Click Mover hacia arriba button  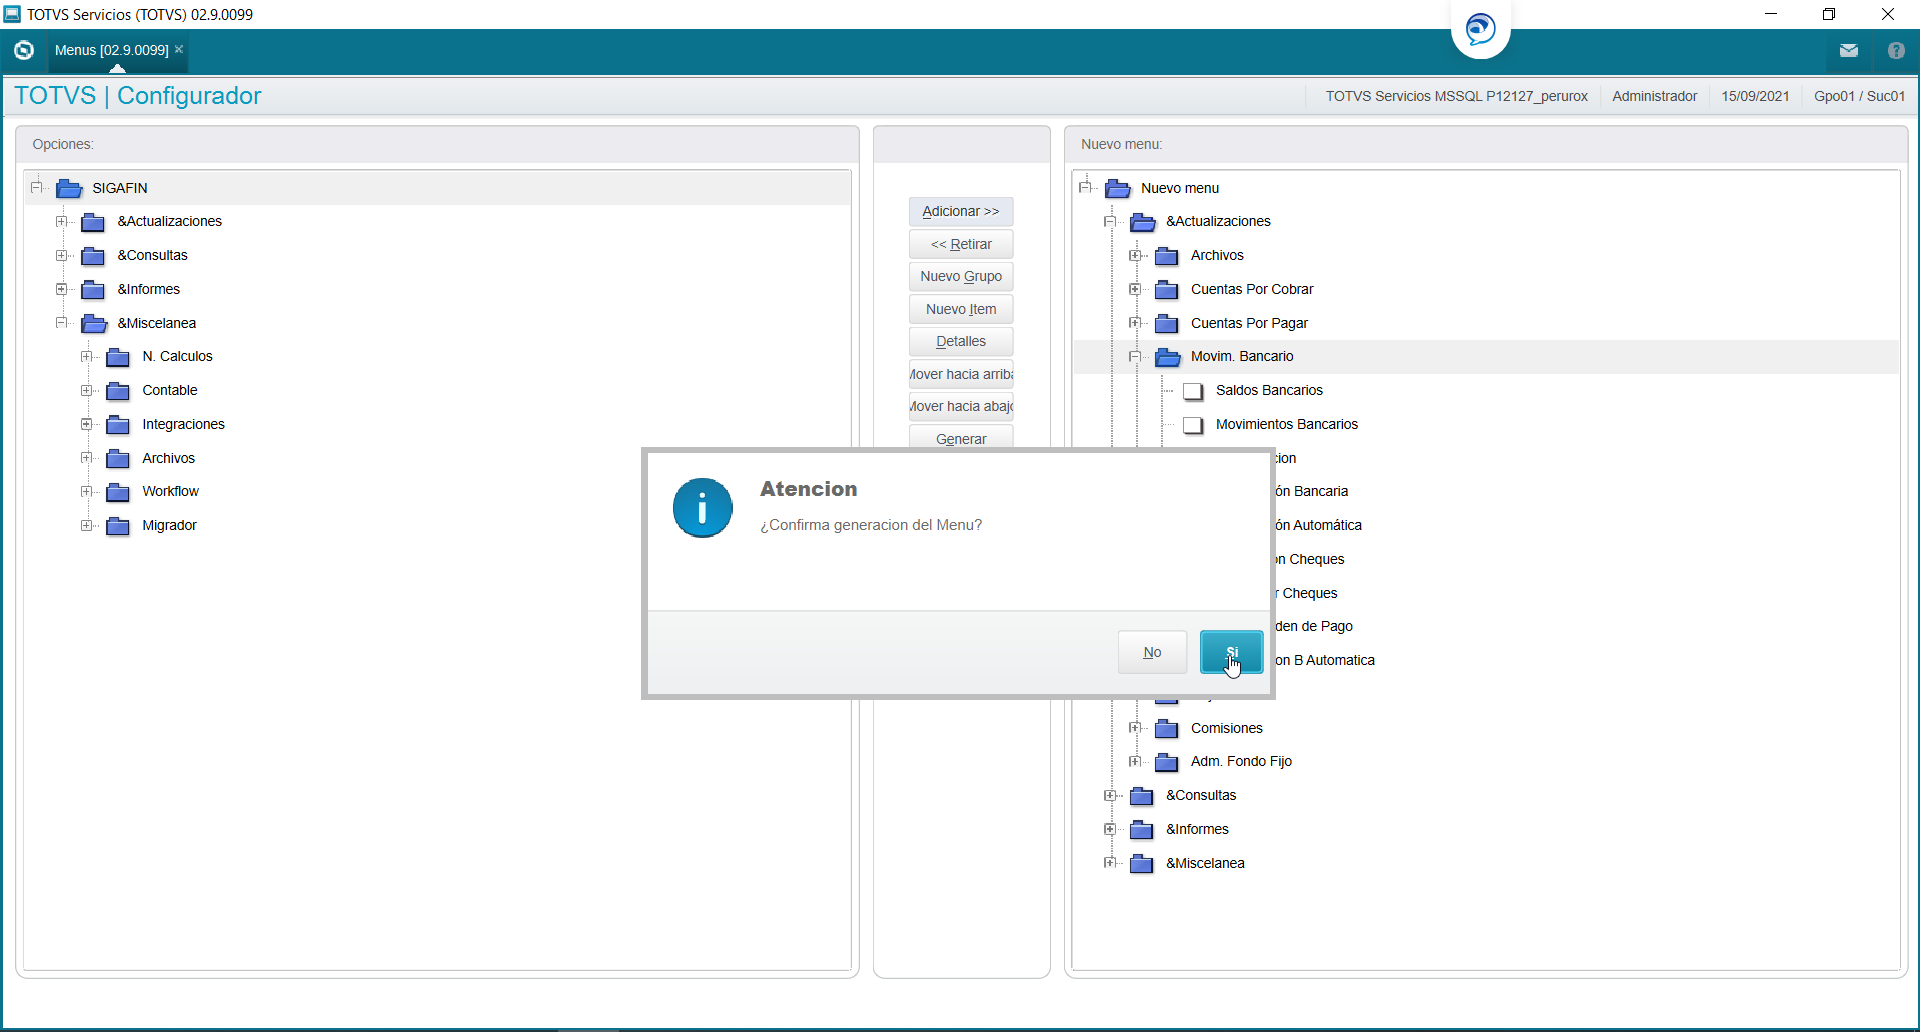961,374
